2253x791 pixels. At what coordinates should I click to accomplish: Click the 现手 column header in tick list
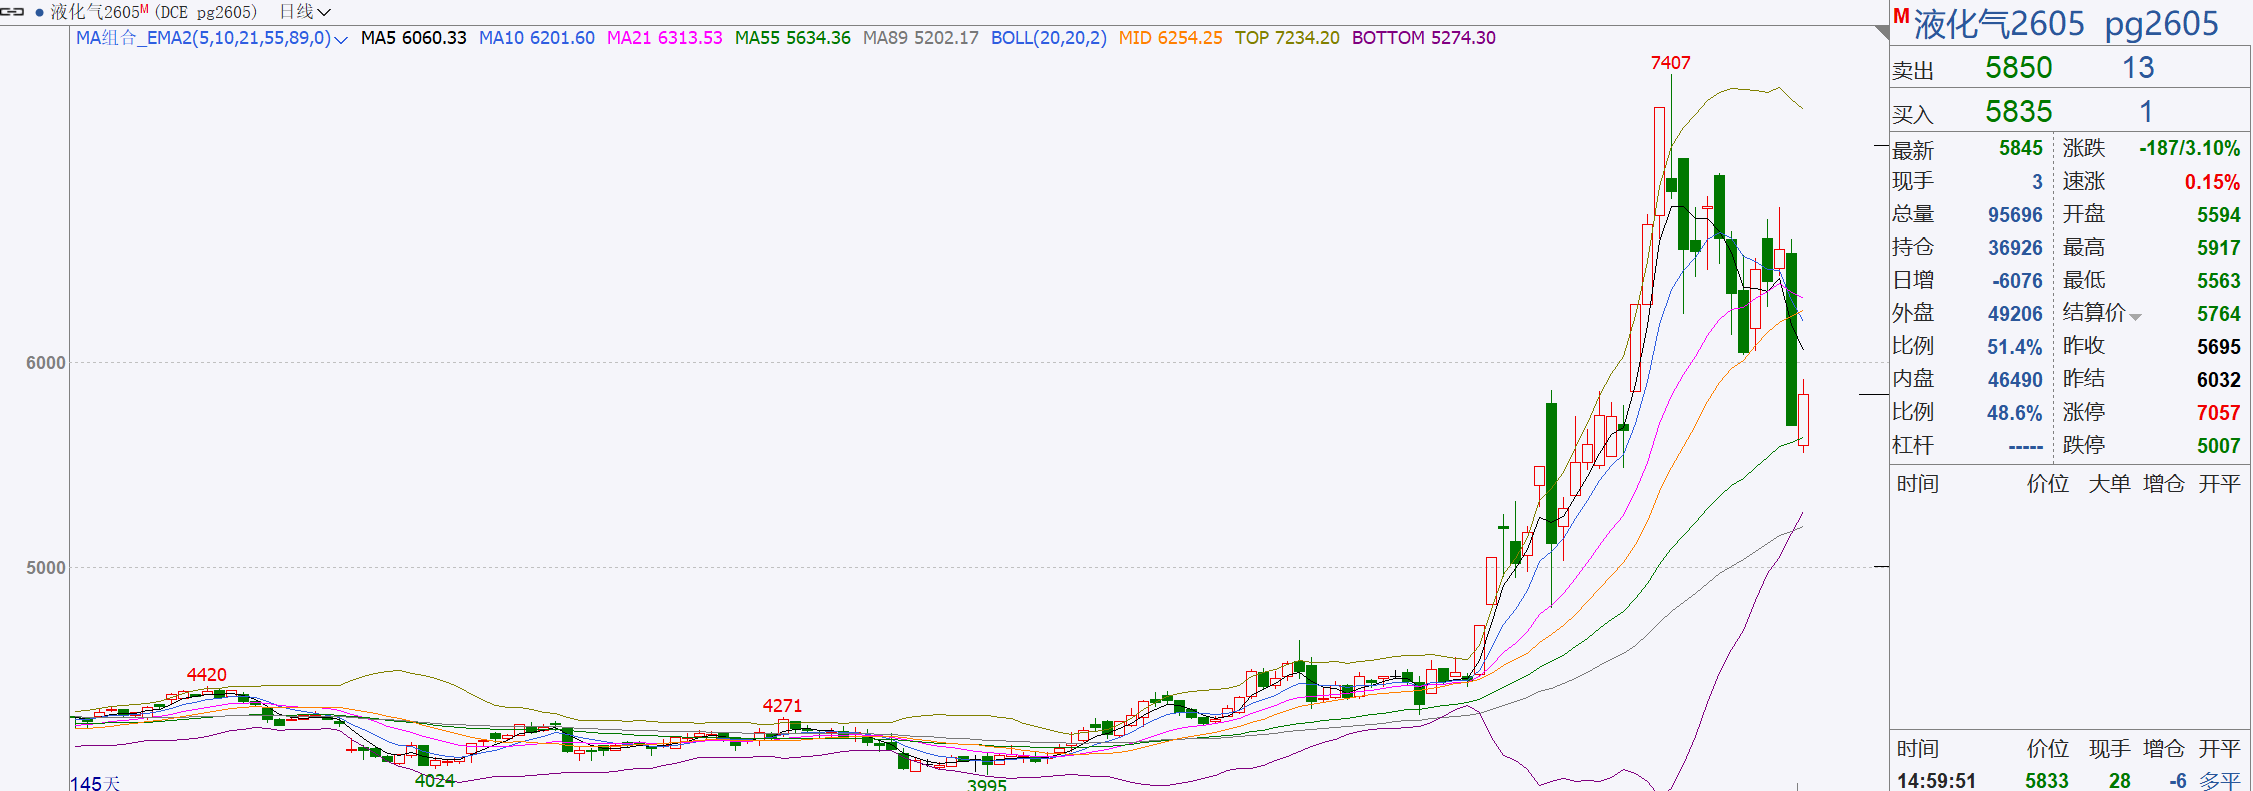point(2109,749)
